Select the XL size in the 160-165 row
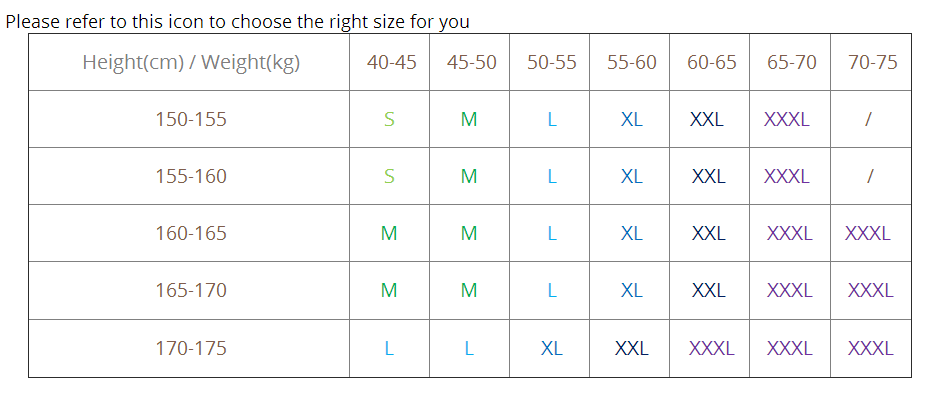The image size is (933, 410). pos(631,233)
